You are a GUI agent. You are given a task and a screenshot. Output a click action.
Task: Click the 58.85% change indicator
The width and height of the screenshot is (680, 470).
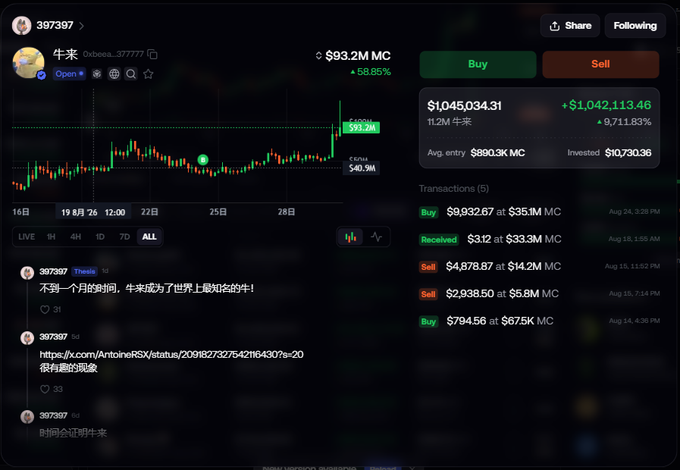pos(371,72)
